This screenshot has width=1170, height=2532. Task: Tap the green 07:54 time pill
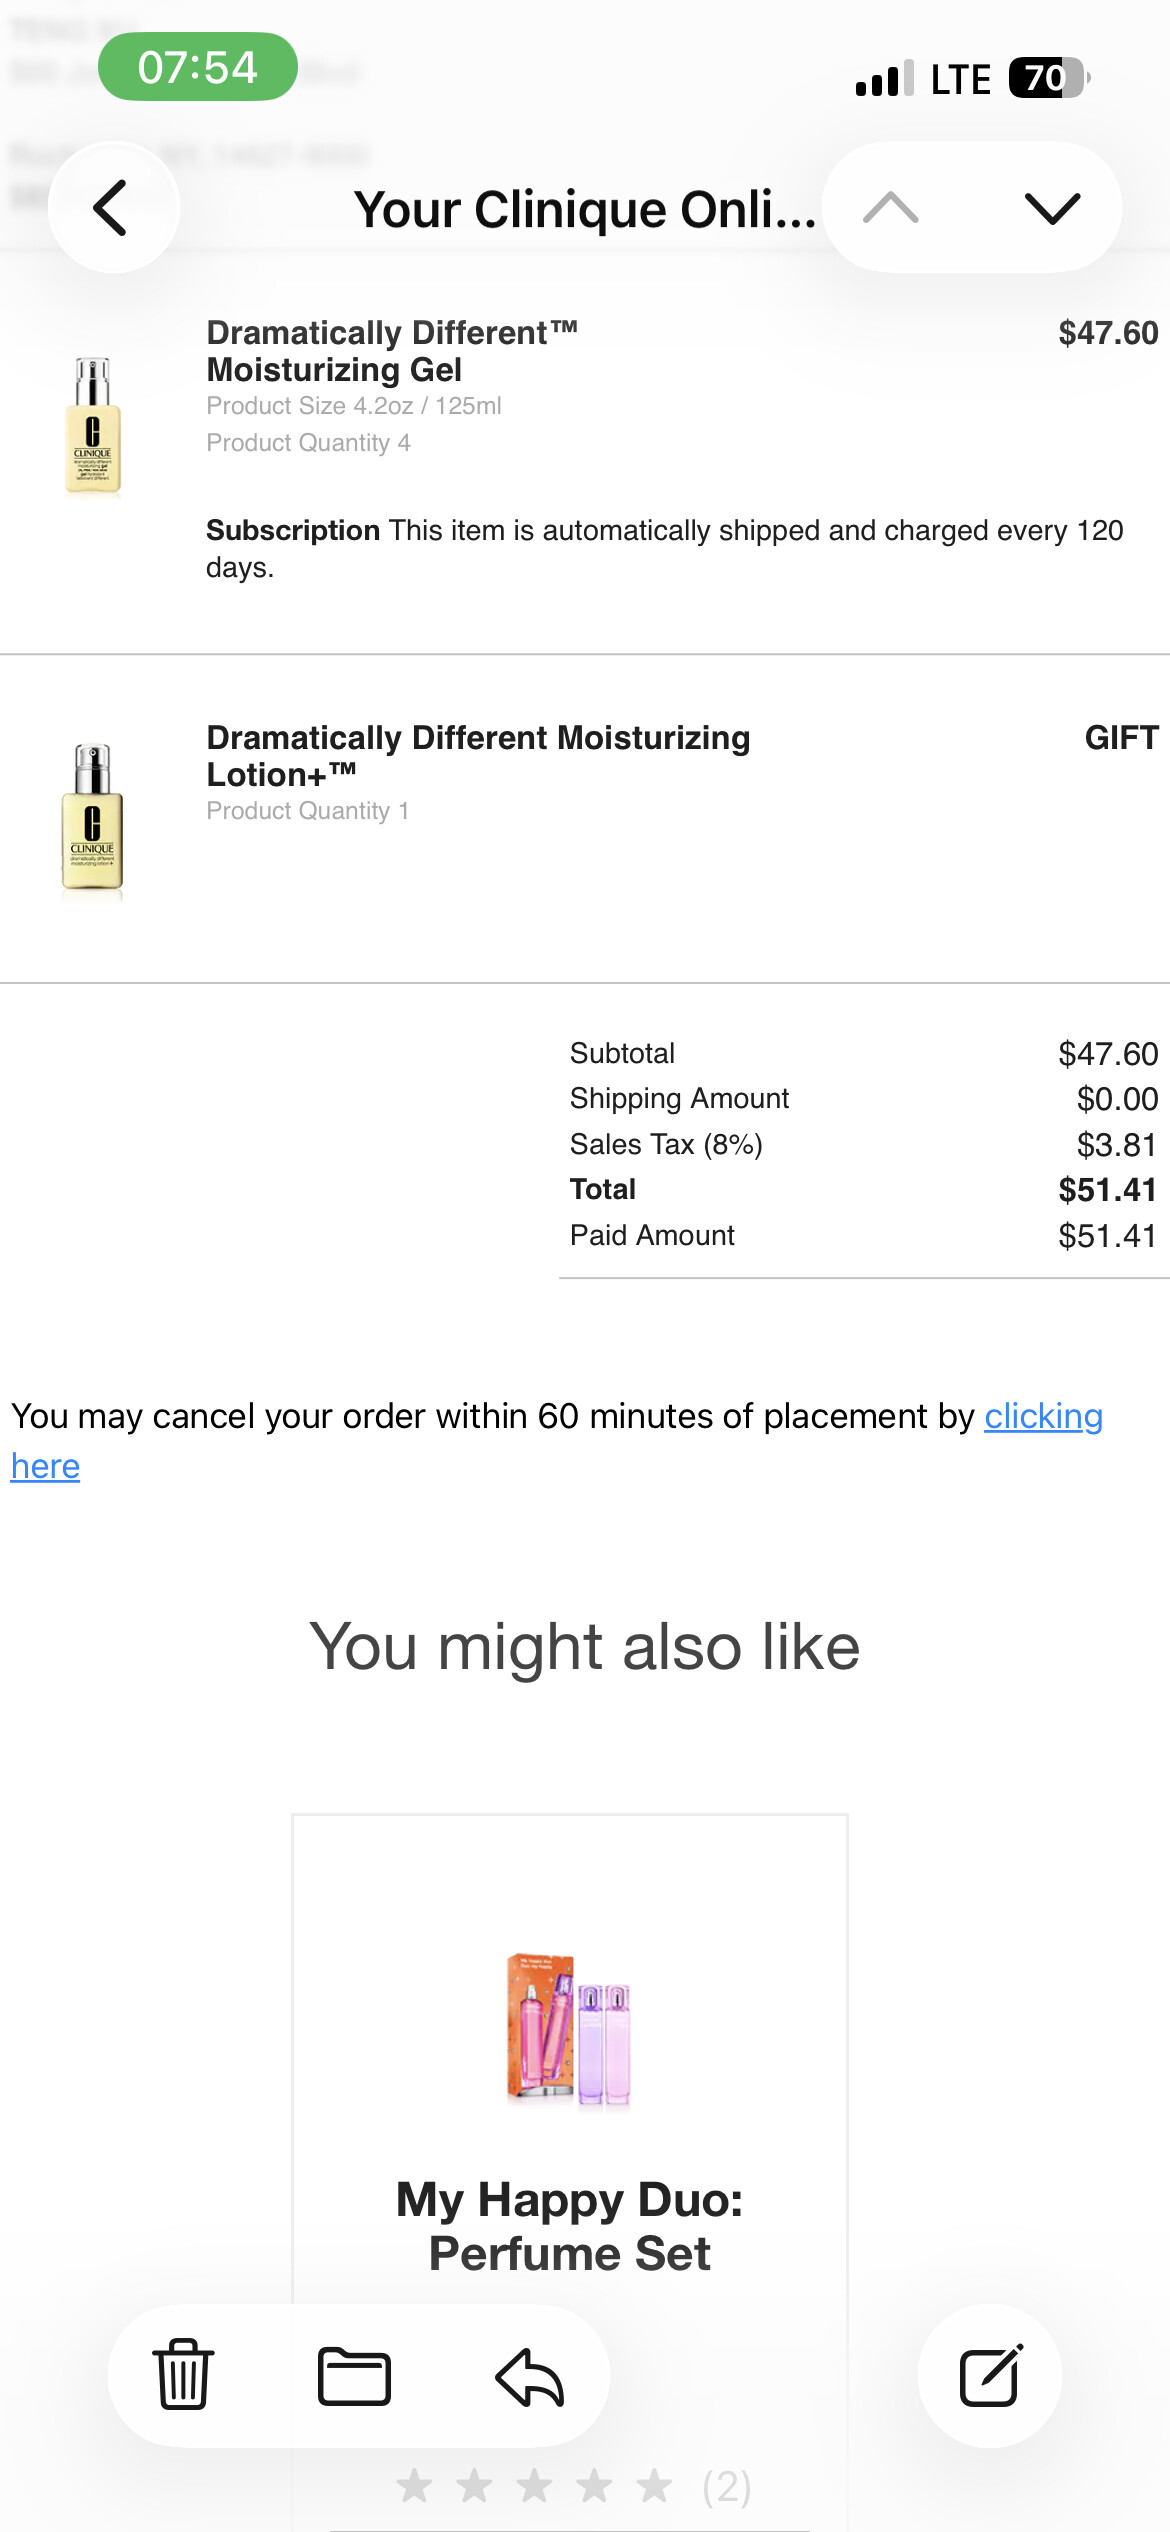click(x=197, y=67)
